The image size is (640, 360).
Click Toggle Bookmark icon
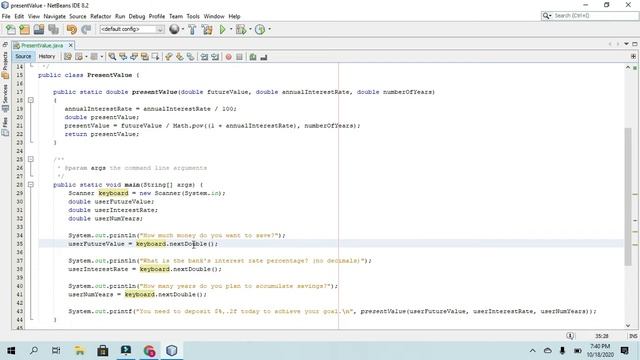pyautogui.click(x=191, y=57)
